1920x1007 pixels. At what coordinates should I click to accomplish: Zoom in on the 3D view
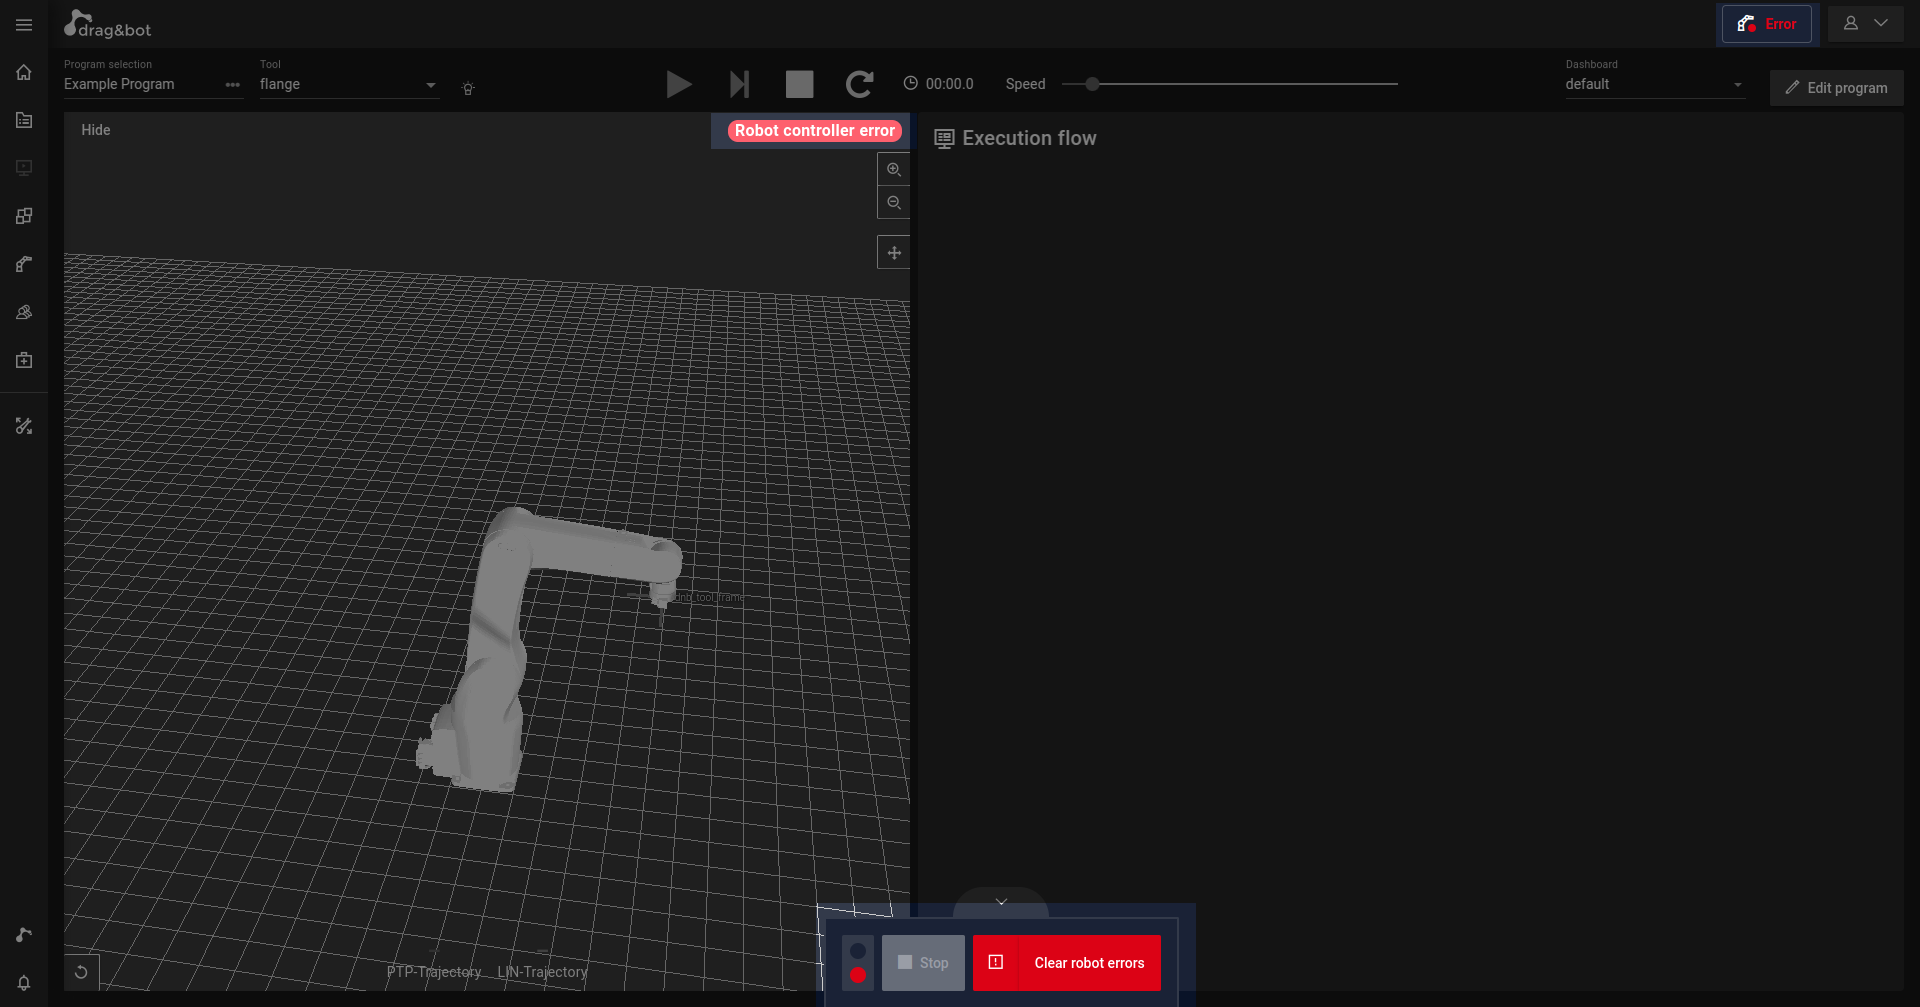click(x=894, y=170)
